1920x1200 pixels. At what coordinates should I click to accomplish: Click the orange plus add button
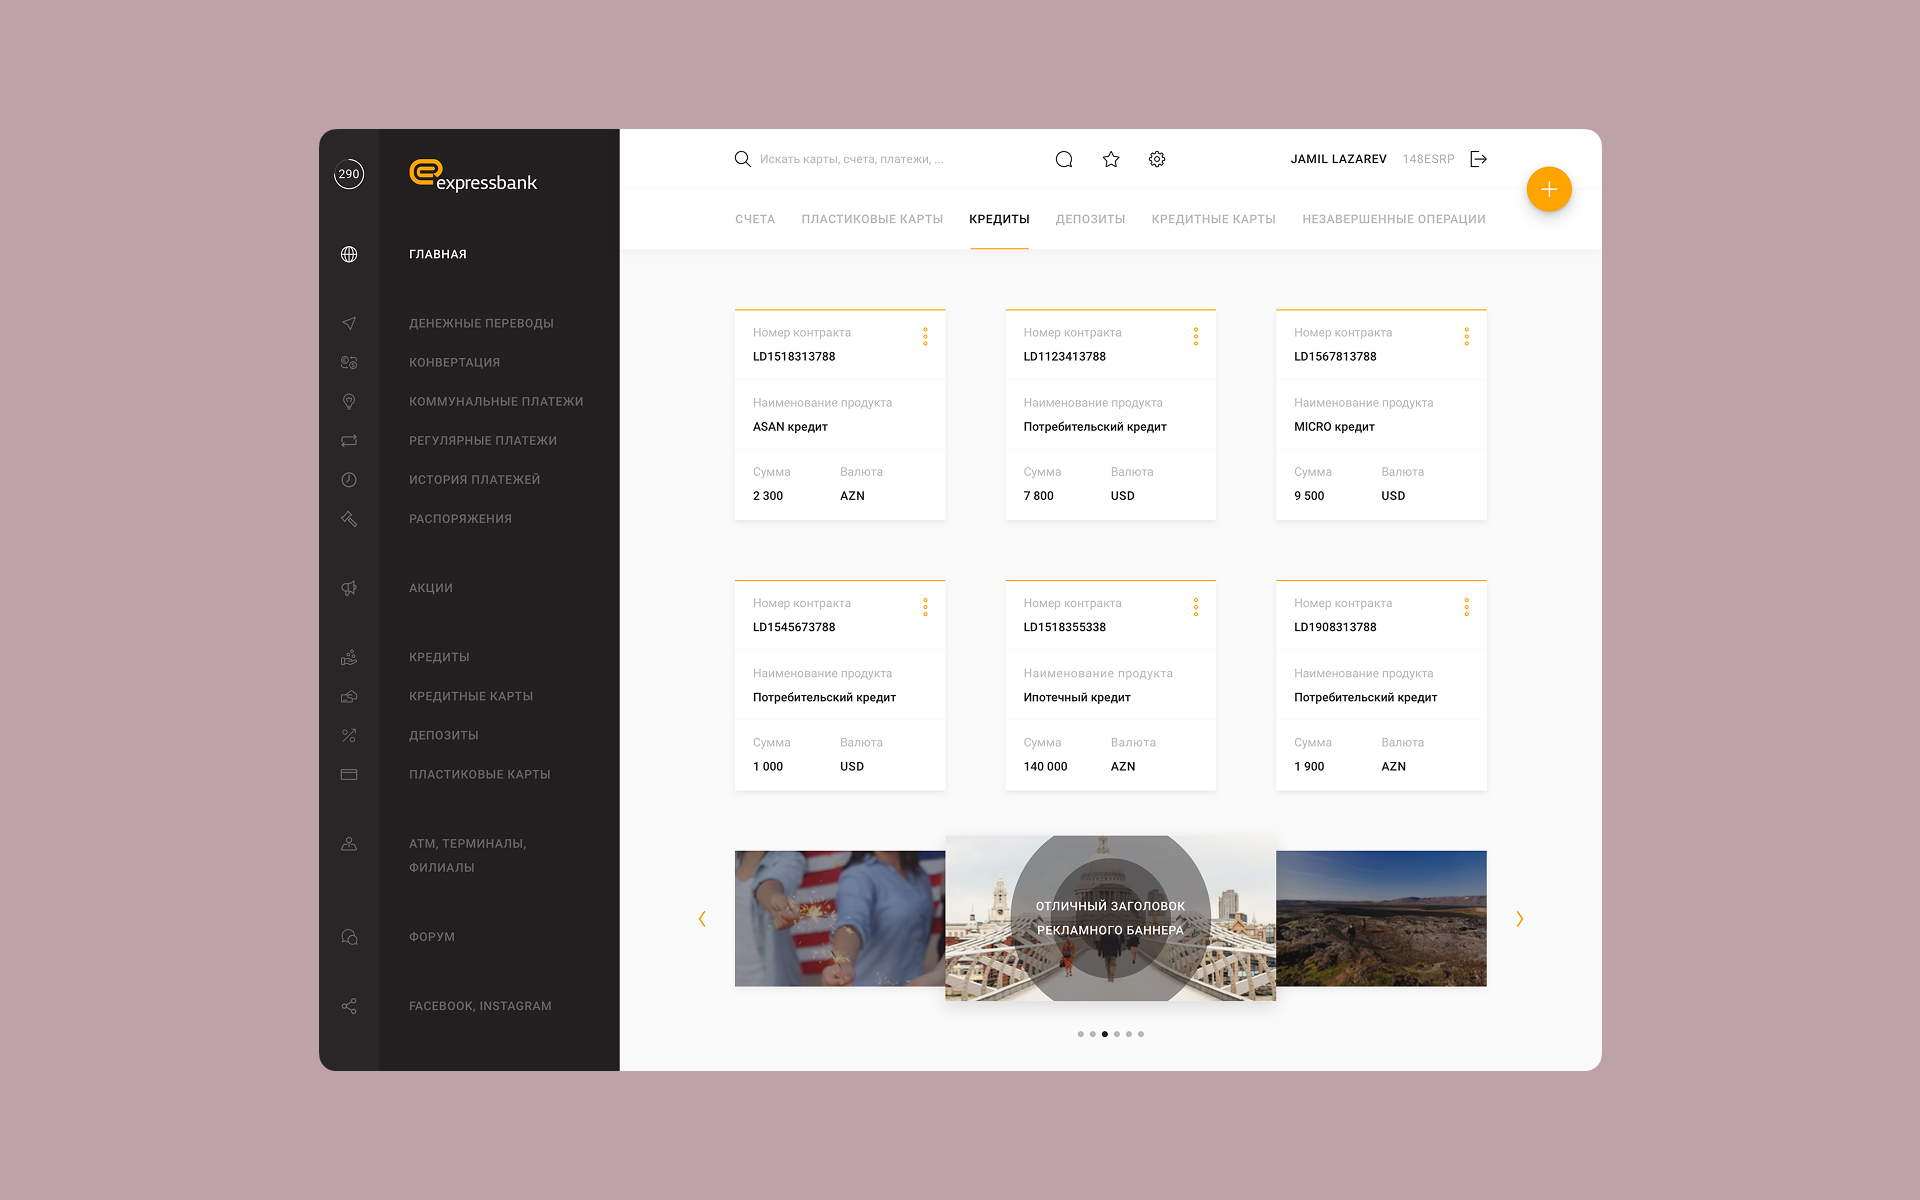pyautogui.click(x=1549, y=189)
